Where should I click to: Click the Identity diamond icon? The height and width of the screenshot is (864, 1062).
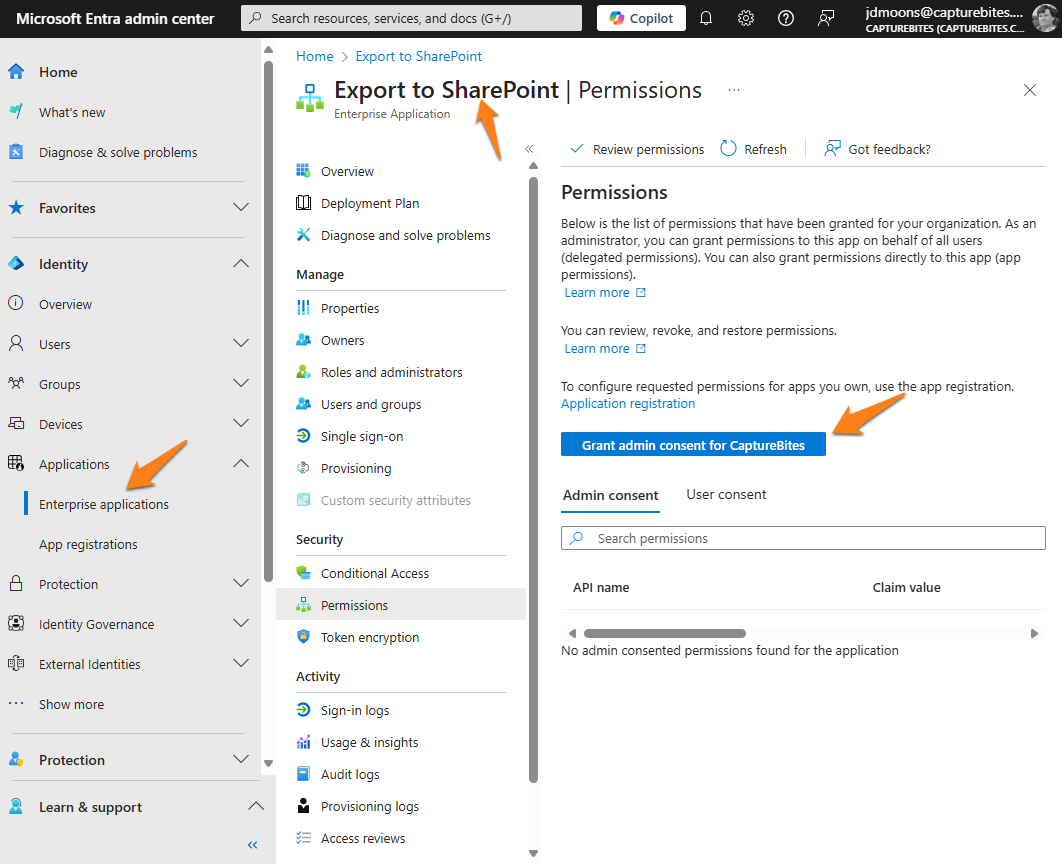click(16, 264)
